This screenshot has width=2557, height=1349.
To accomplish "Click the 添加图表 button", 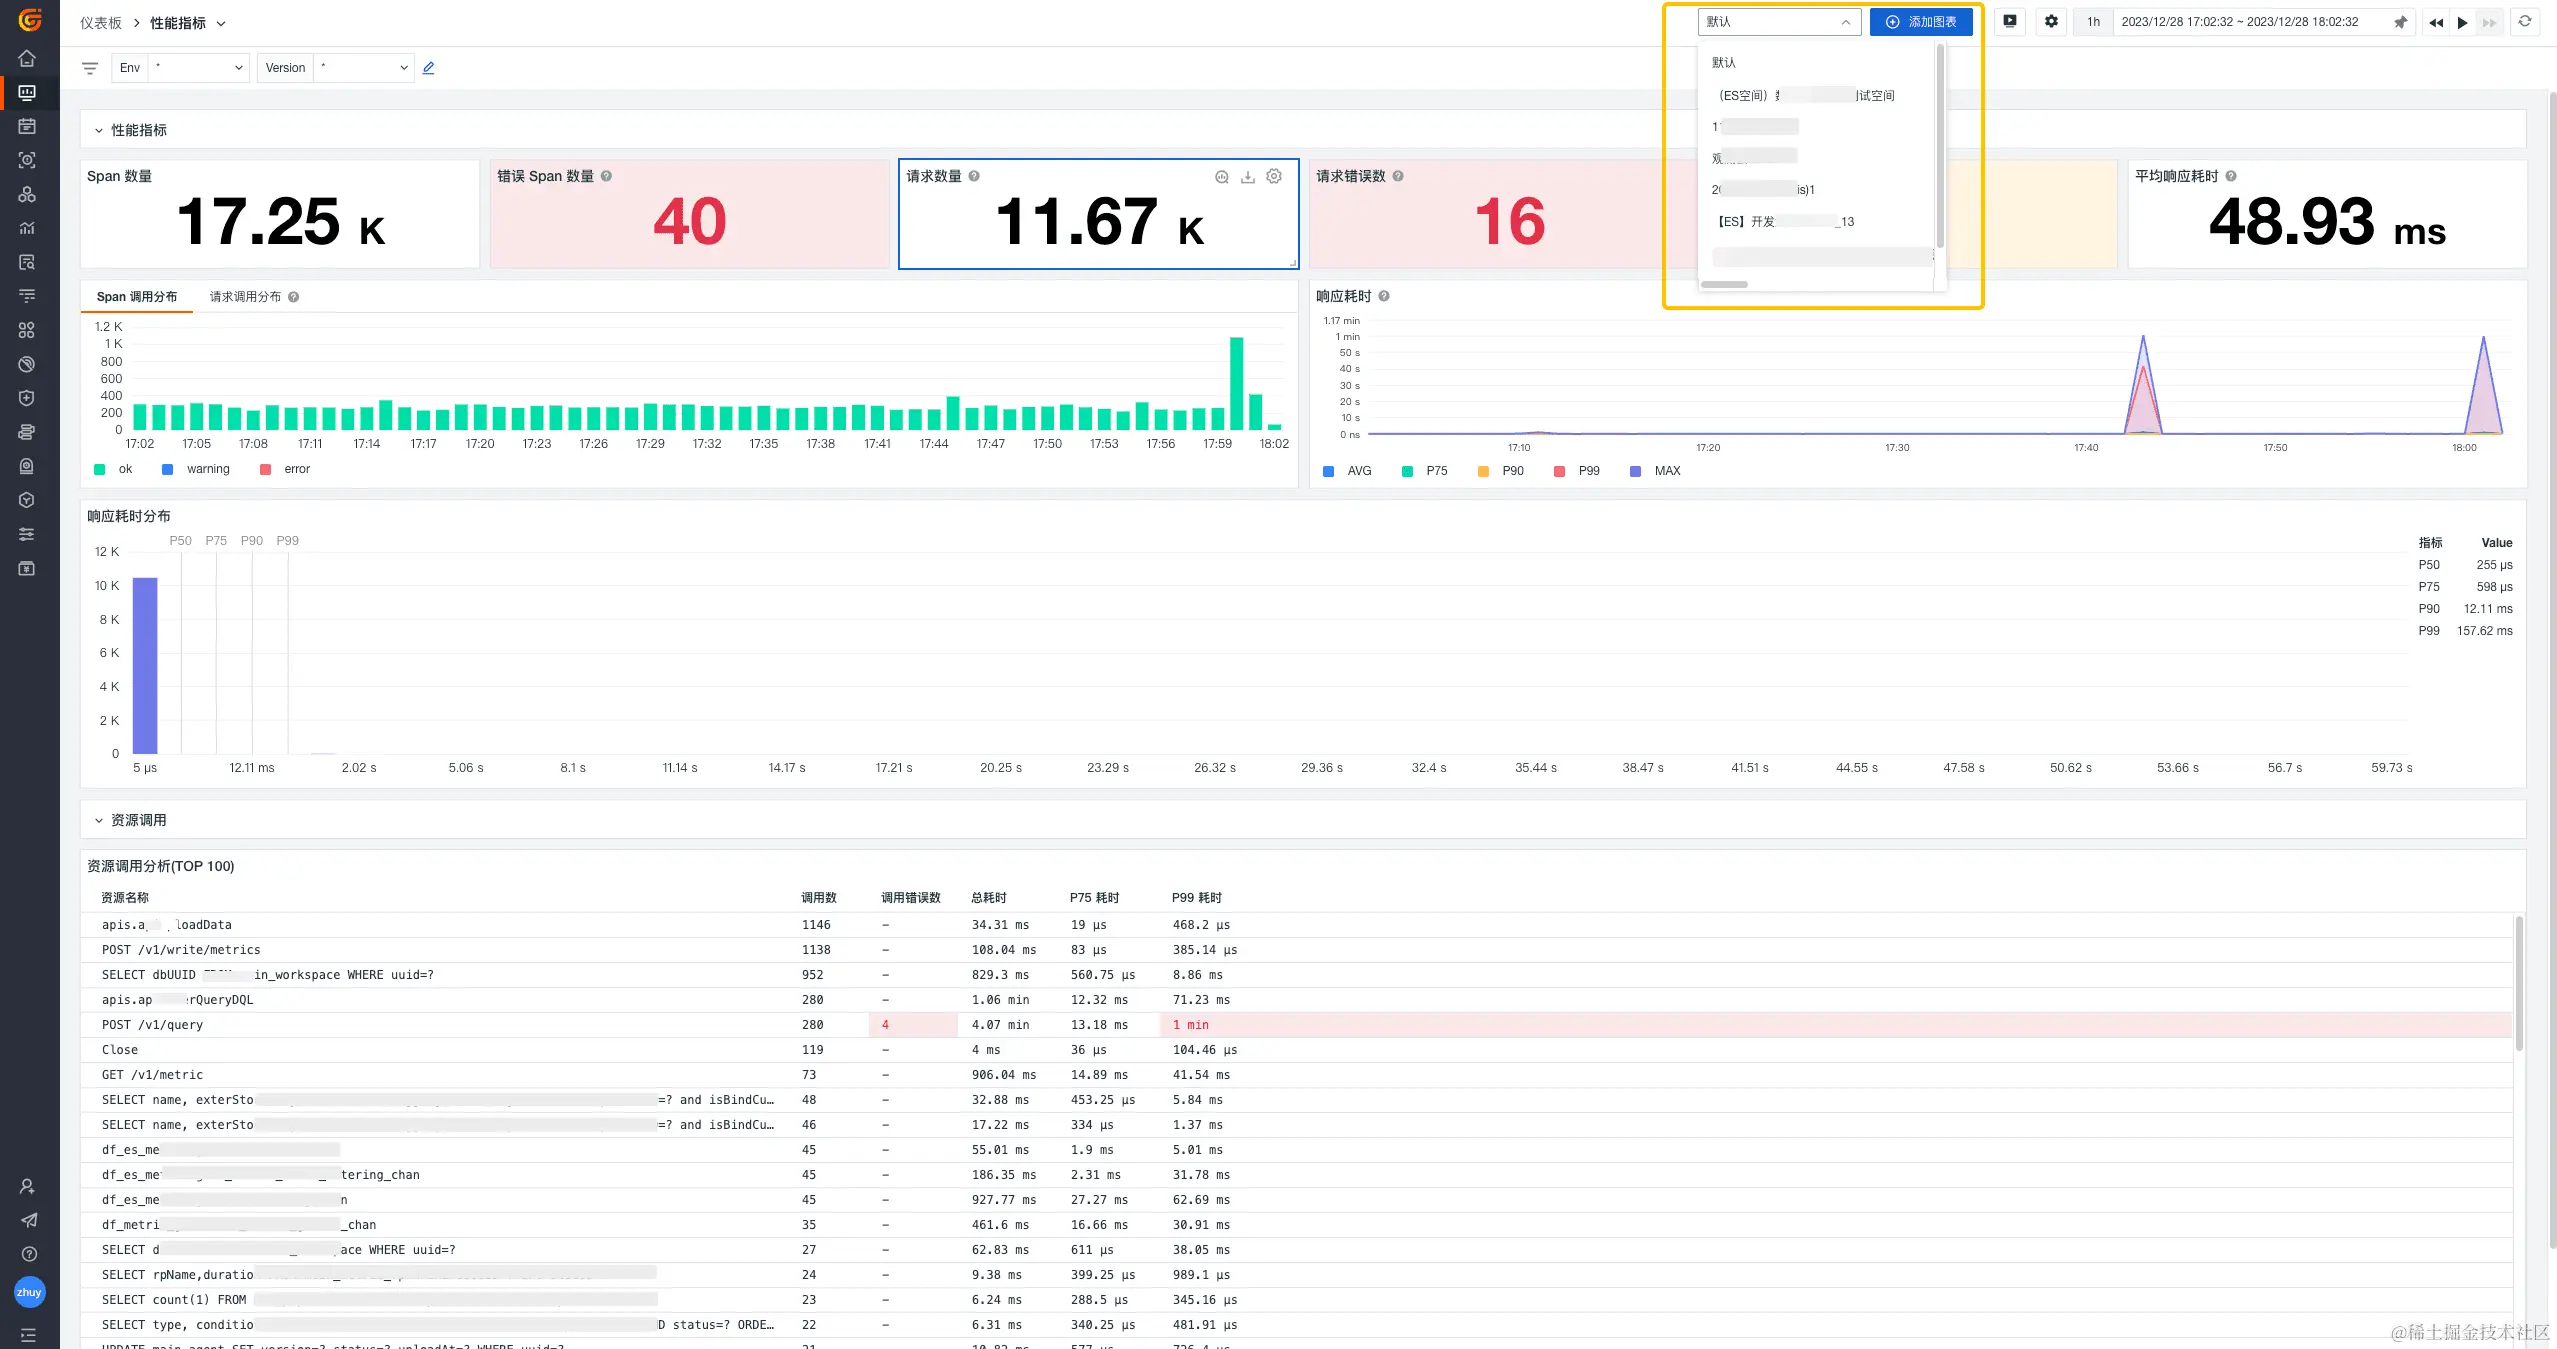I will tap(1920, 22).
